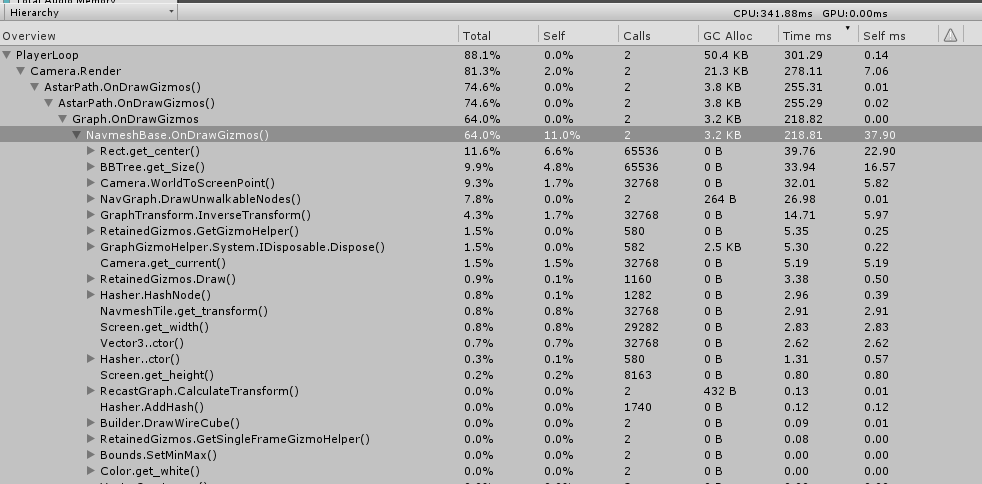Select the Screen.get_width() row
982x484 pixels.
491,327
